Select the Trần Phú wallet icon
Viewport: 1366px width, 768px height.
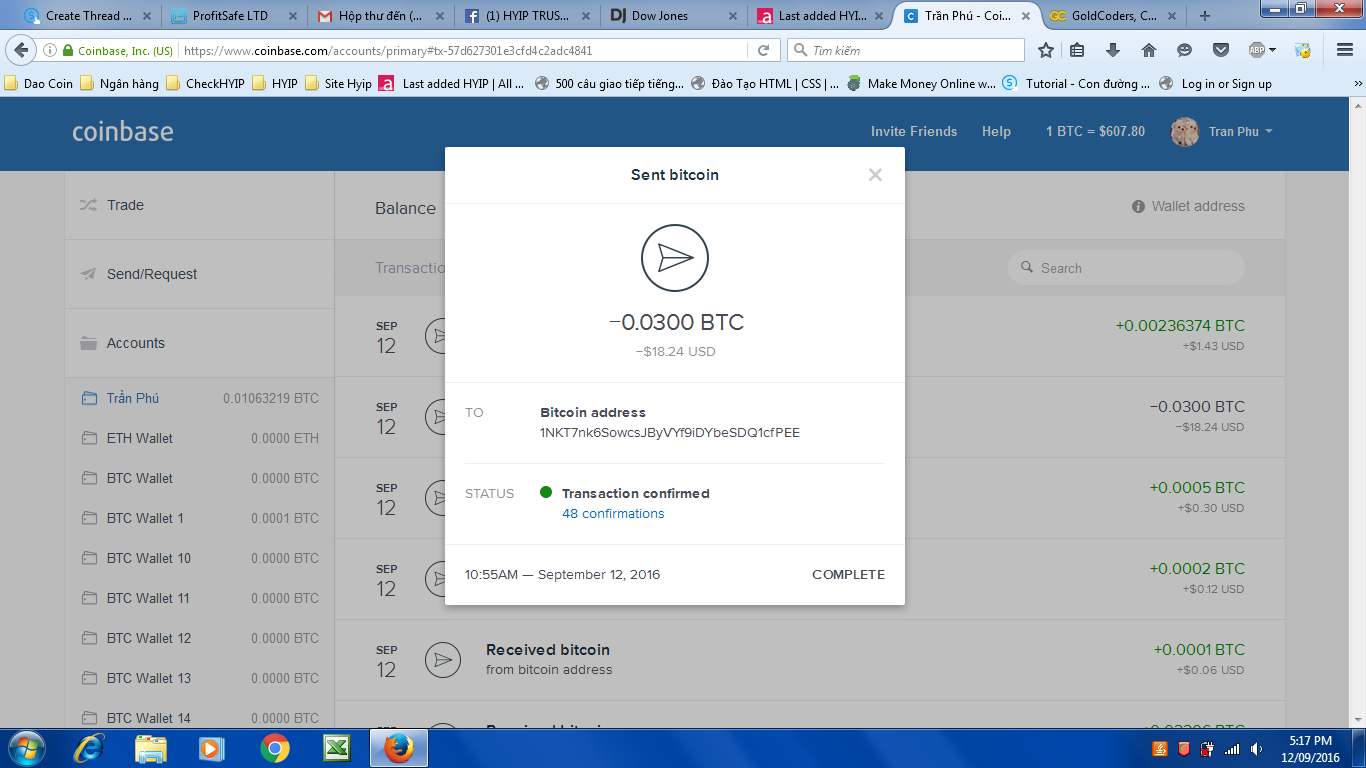tap(88, 398)
